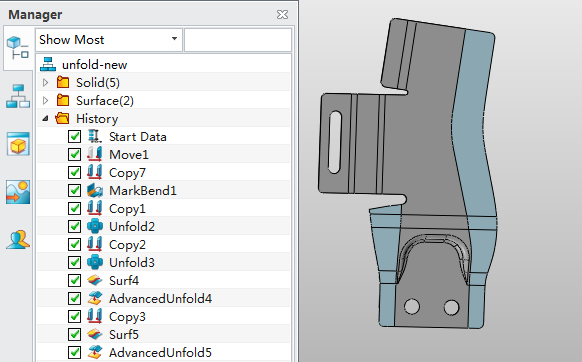Open the Show Most filter dropdown

tap(109, 40)
